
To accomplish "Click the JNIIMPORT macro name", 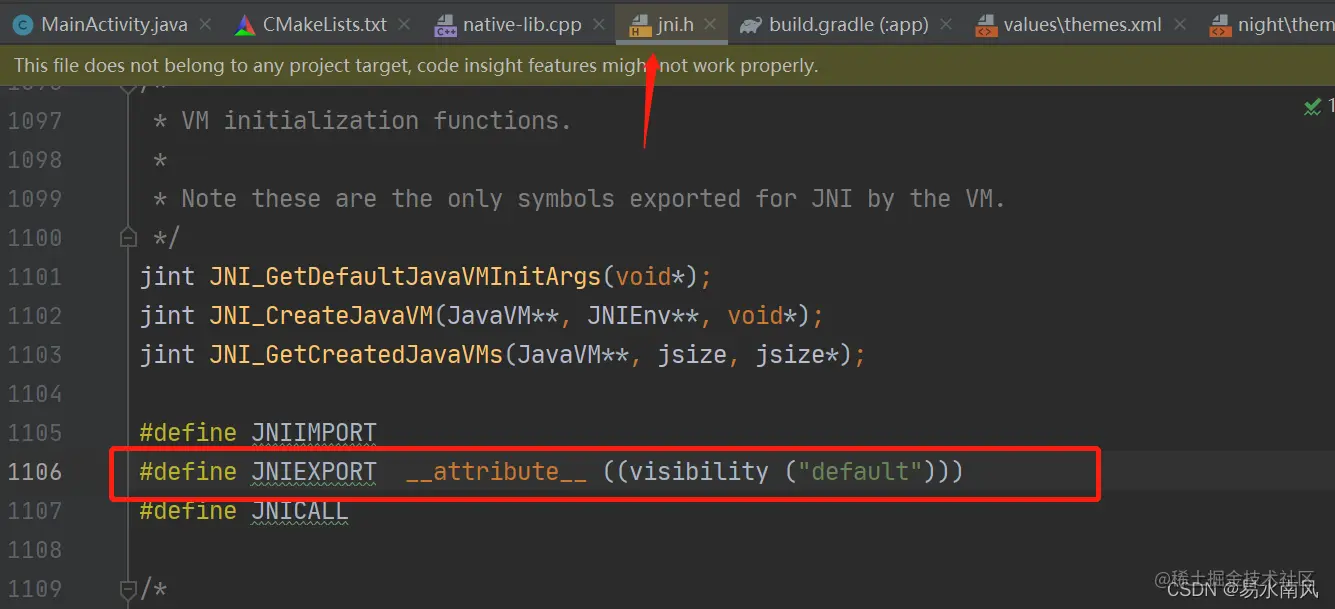I will pos(314,433).
